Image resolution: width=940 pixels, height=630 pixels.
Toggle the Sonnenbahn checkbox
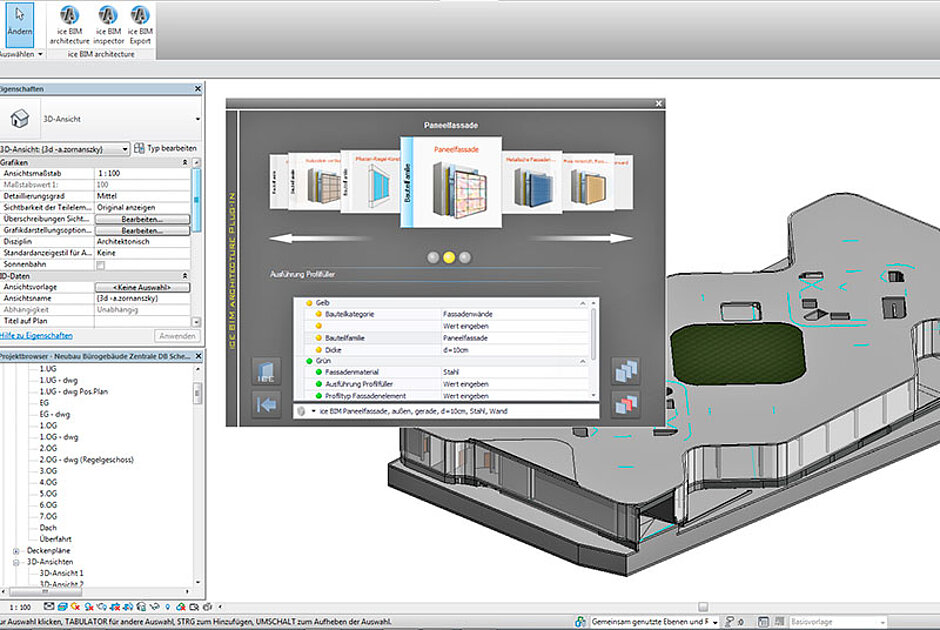pos(98,264)
